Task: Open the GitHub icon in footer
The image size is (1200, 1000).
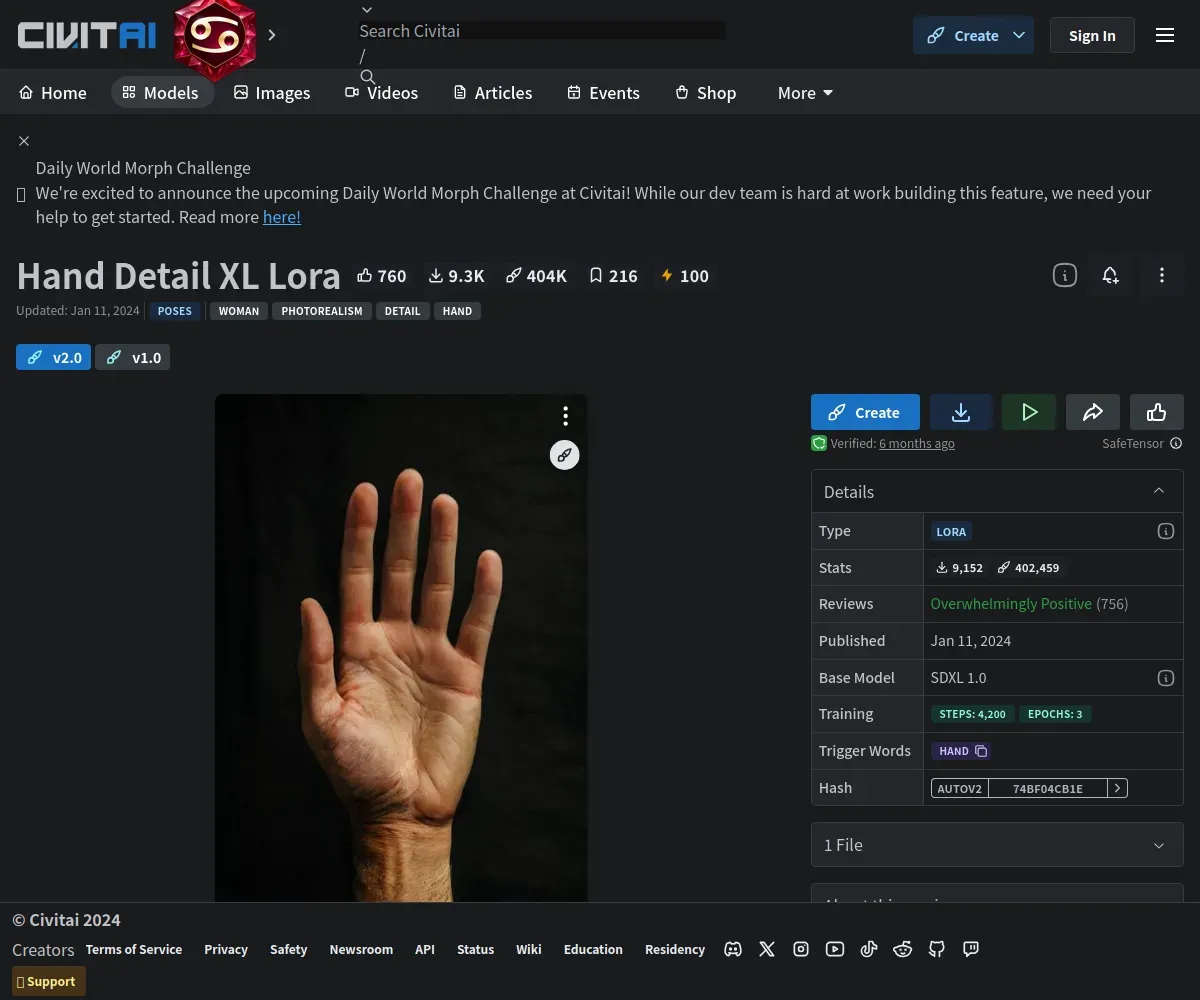Action: click(x=937, y=949)
